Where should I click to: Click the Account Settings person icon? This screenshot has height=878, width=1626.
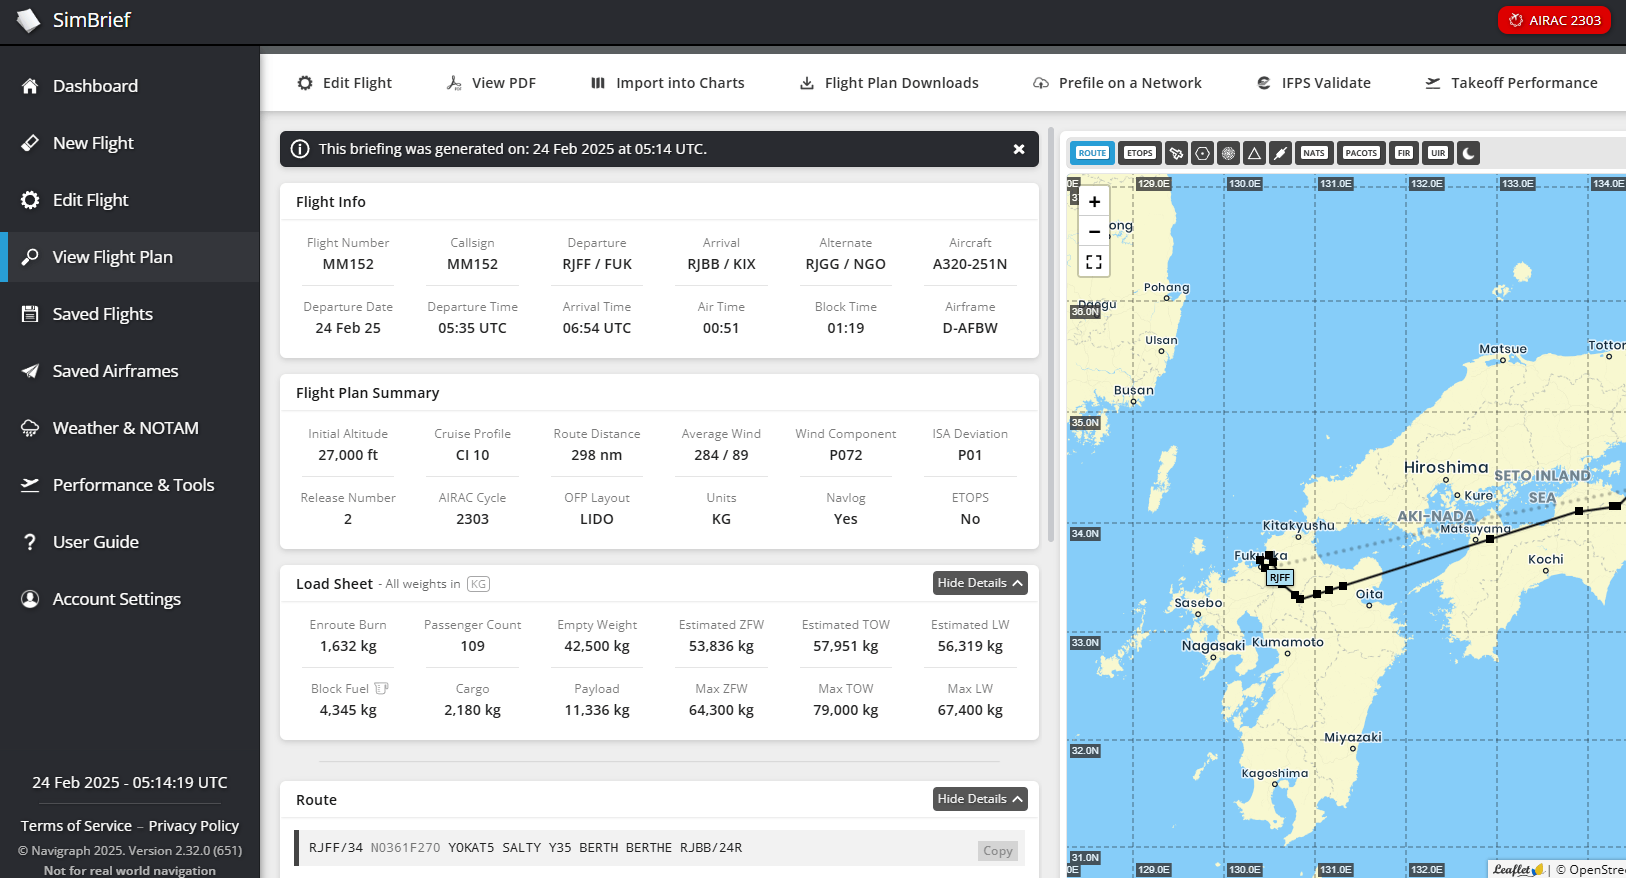[30, 599]
